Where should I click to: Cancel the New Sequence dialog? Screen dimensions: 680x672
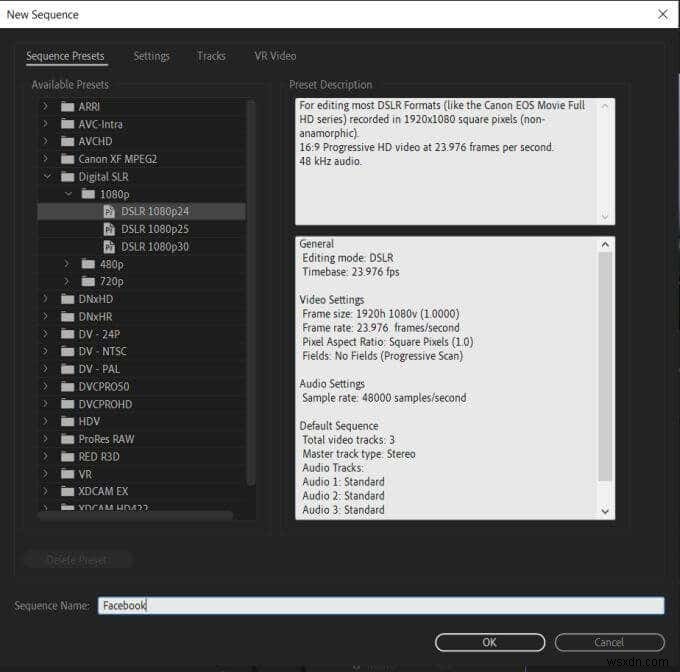click(x=609, y=643)
